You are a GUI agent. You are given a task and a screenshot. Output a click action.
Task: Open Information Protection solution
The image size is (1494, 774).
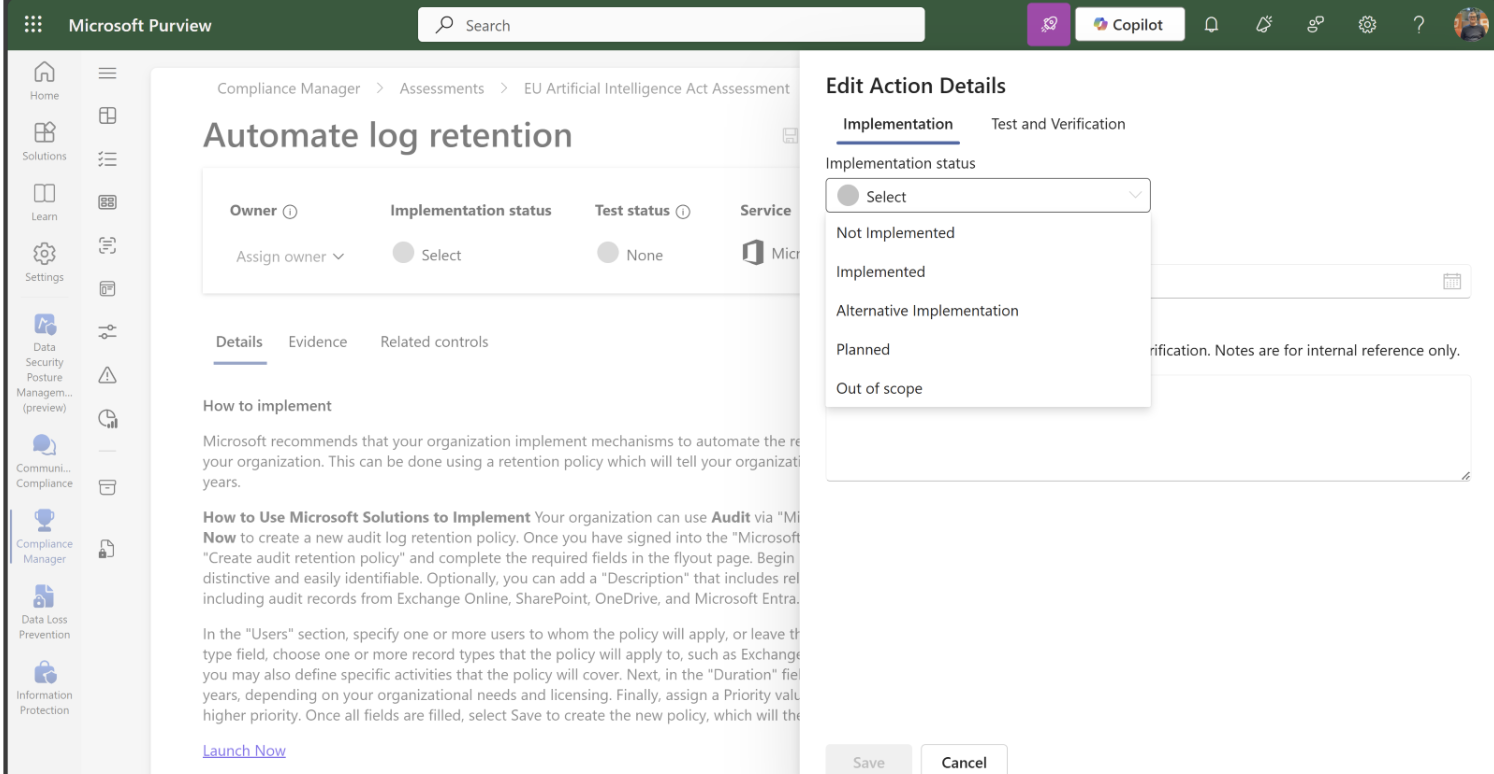43,689
